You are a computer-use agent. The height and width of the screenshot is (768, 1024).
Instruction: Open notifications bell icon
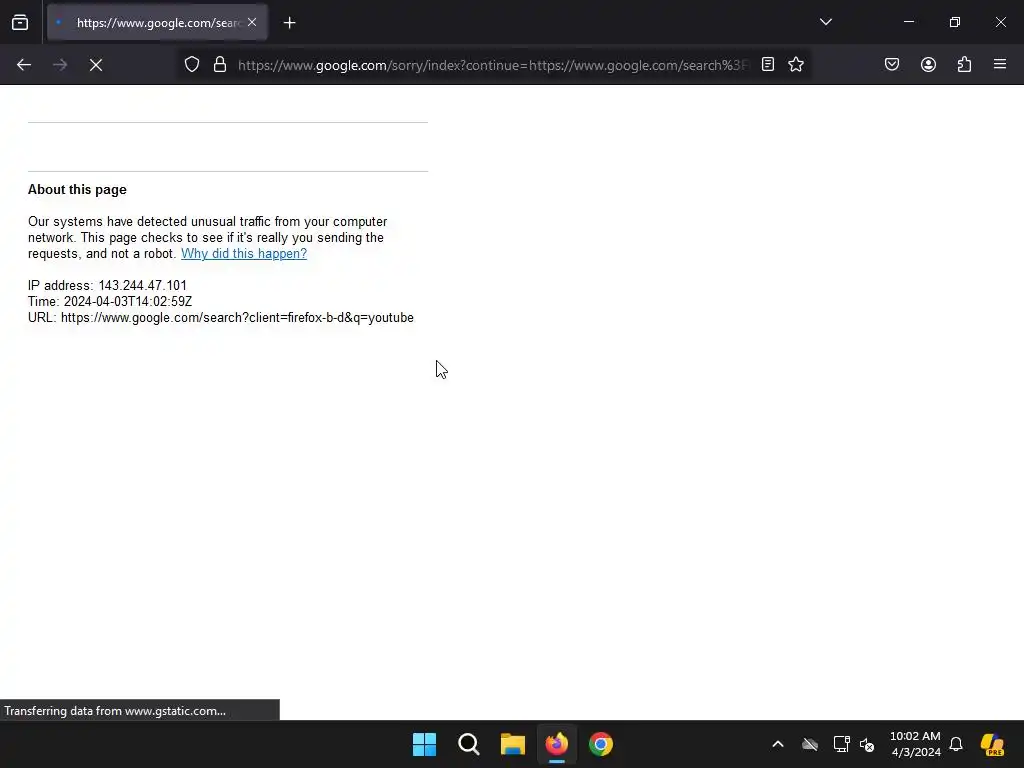pos(956,744)
